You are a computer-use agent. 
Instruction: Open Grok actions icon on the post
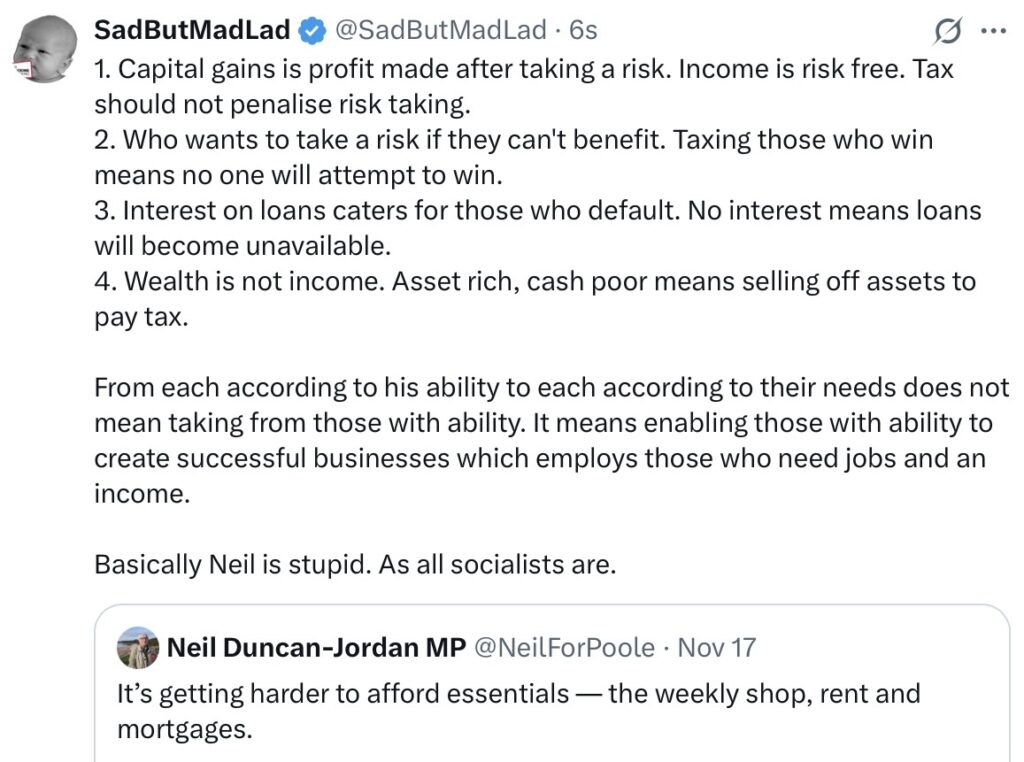pyautogui.click(x=946, y=32)
